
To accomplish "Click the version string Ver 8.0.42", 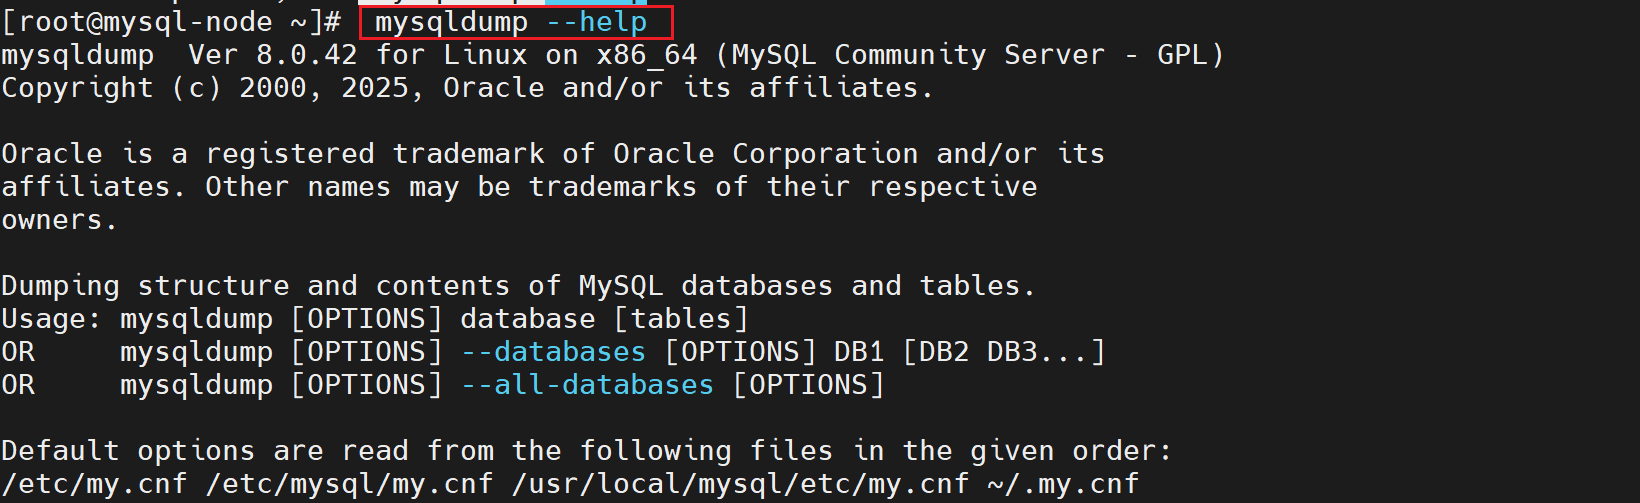I will pos(273,55).
